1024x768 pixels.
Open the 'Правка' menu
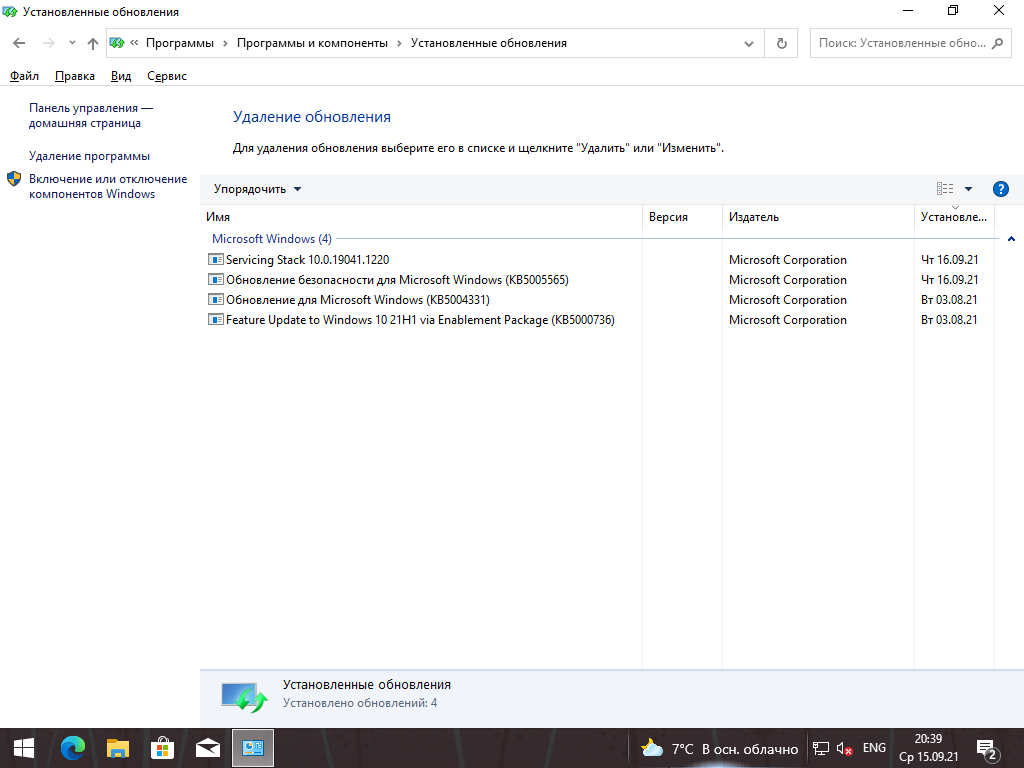pyautogui.click(x=74, y=76)
